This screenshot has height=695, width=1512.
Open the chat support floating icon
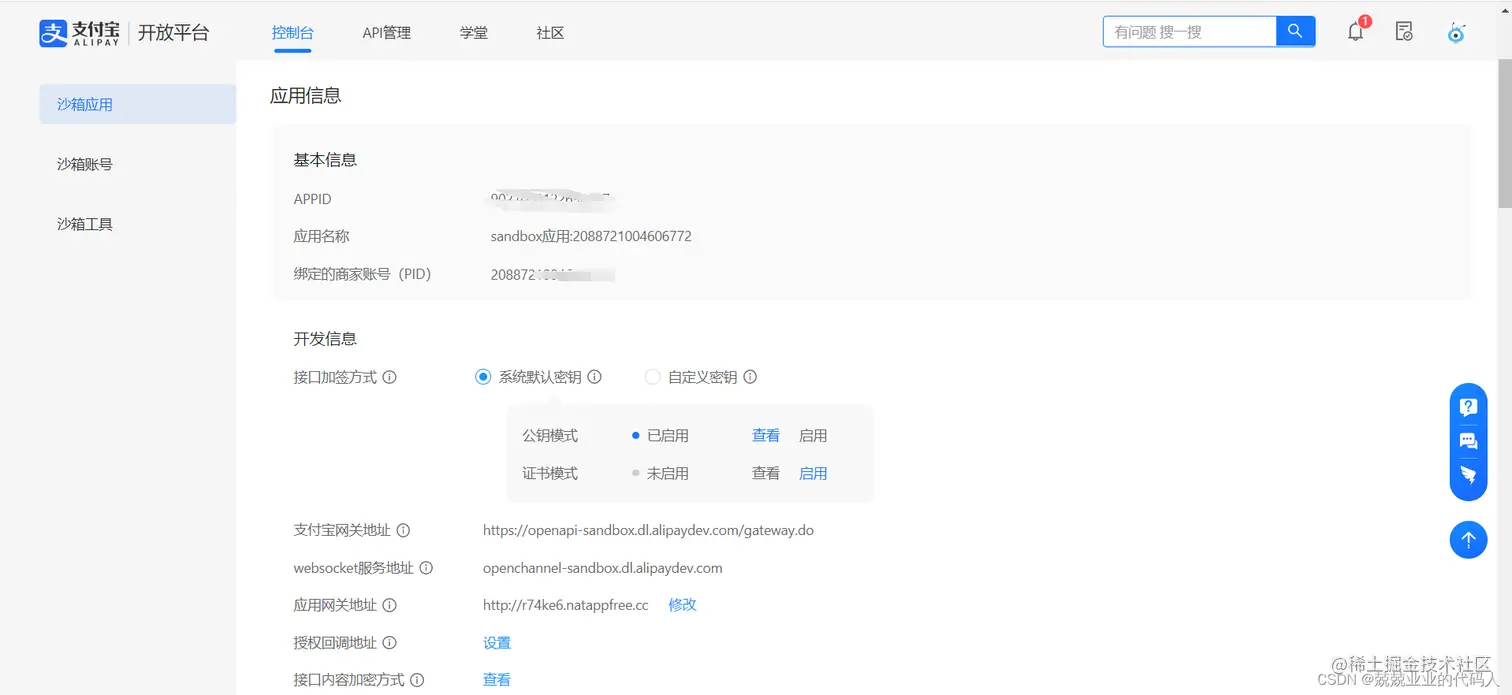1468,441
